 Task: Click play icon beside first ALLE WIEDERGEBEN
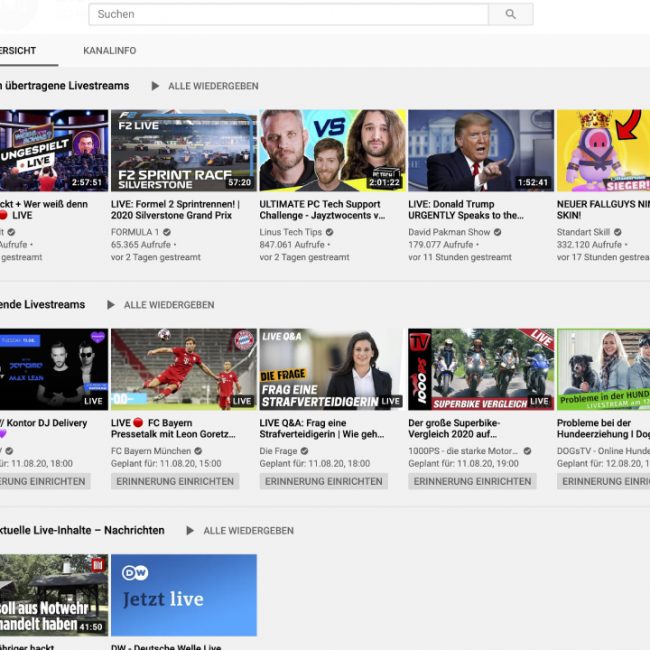point(155,86)
